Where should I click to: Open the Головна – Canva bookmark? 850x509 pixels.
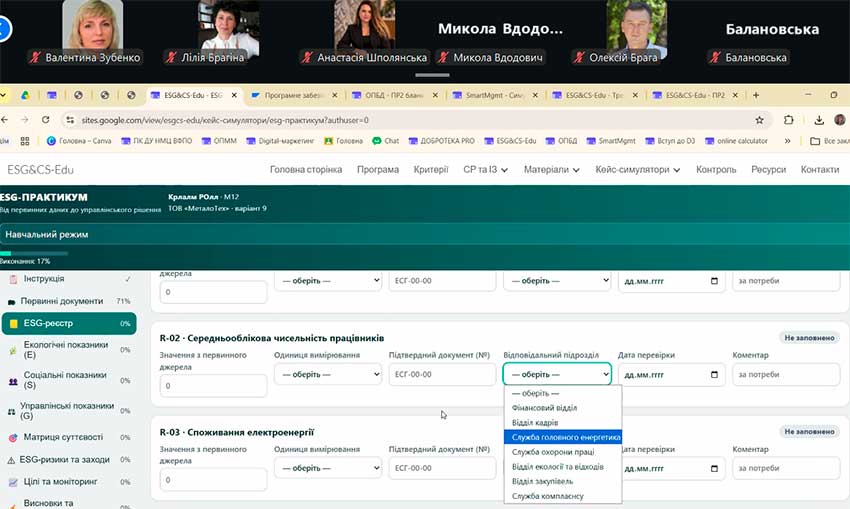[x=79, y=141]
